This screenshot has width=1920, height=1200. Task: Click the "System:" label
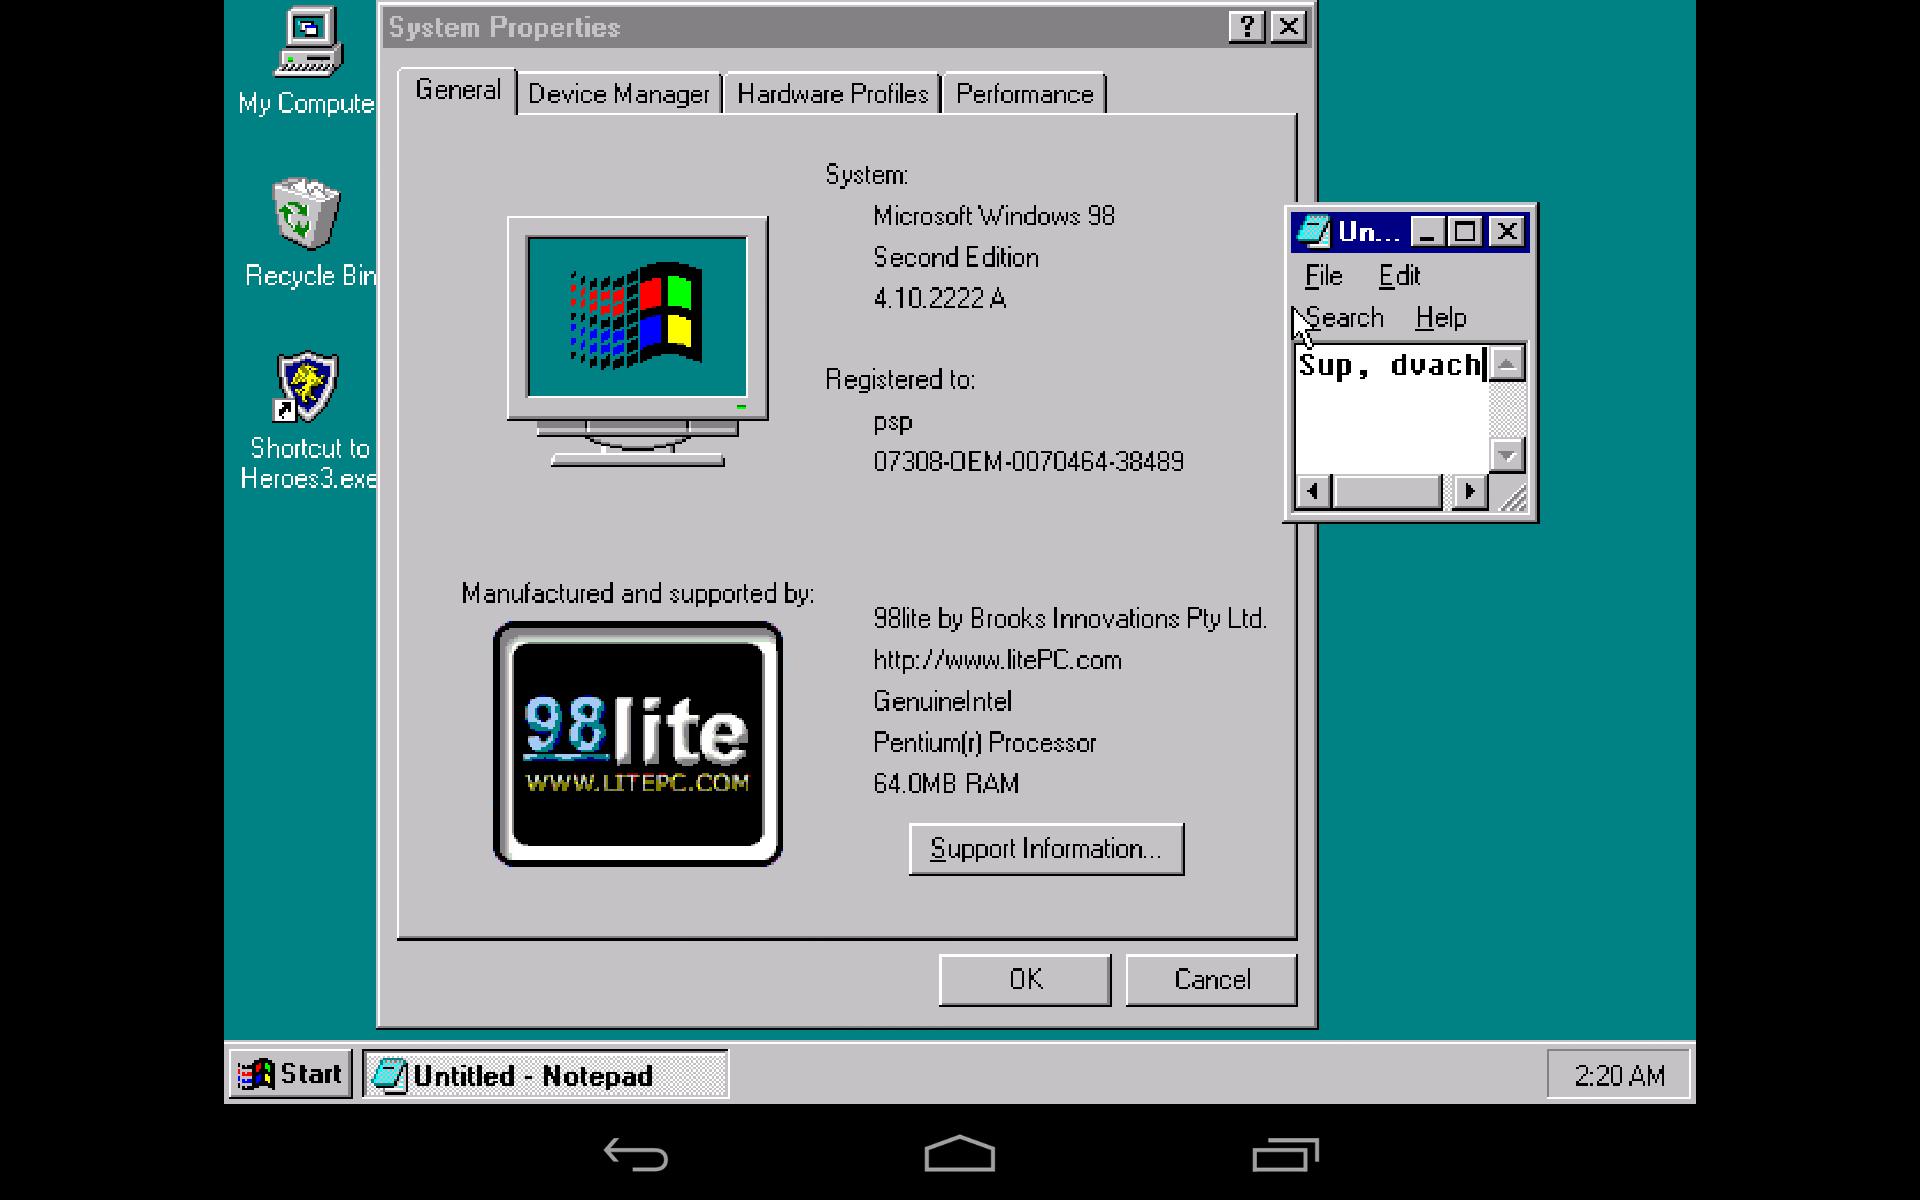(x=866, y=175)
